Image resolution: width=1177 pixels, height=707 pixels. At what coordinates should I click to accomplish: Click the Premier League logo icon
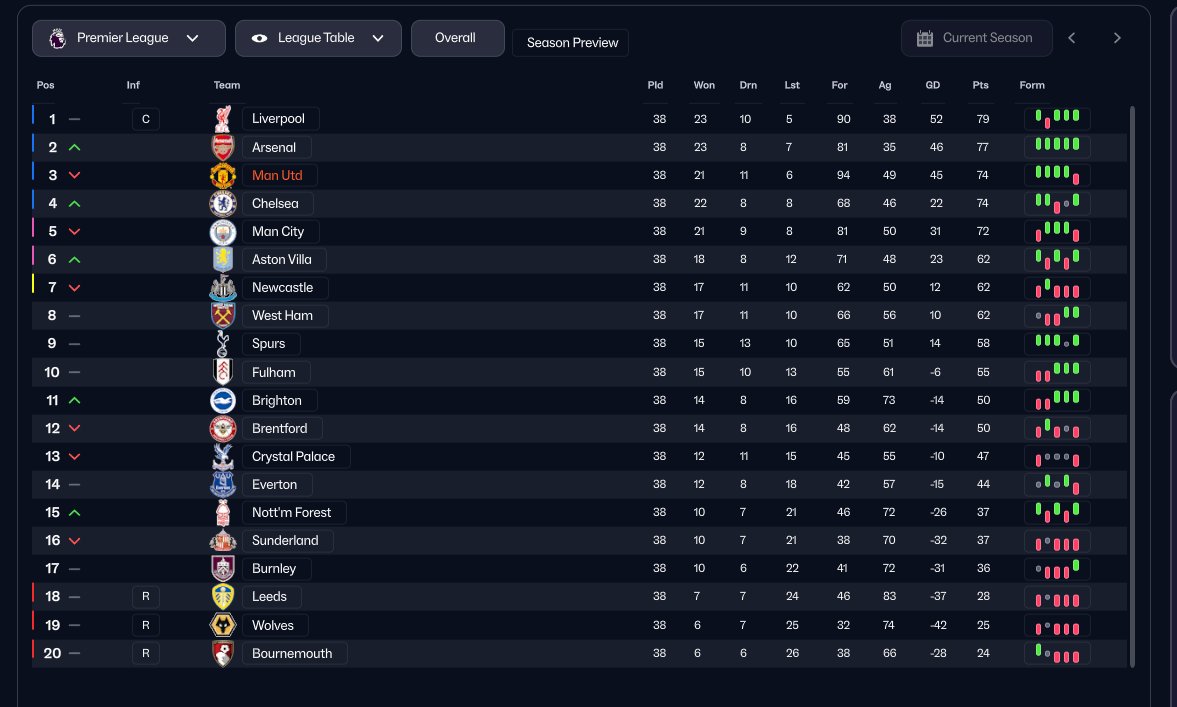tap(58, 38)
